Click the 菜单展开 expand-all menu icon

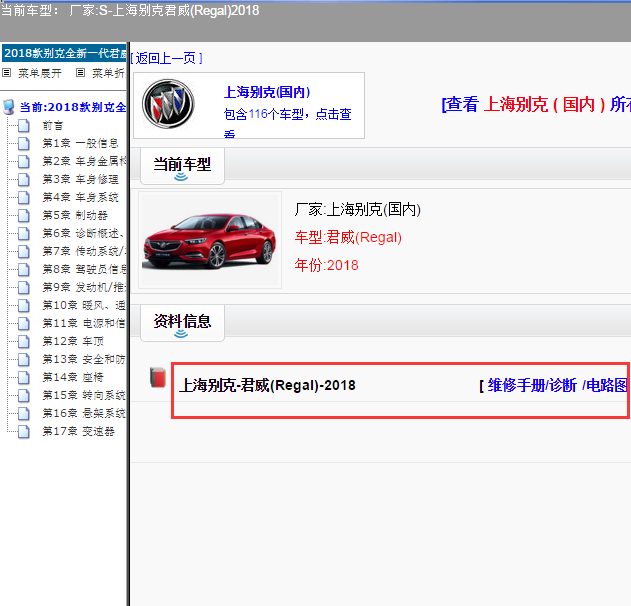[6, 73]
